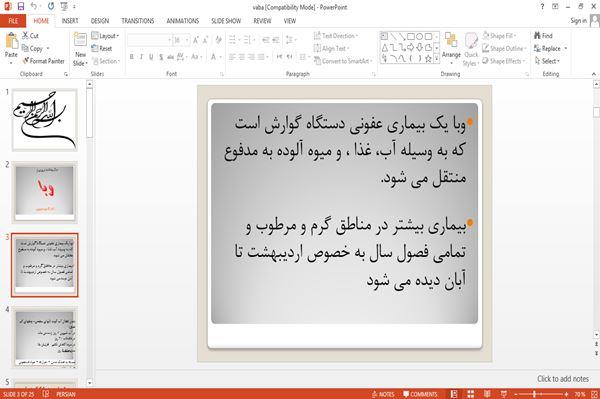The image size is (600, 399).
Task: Switch to the TRANSITIONS tab
Action: [x=138, y=21]
